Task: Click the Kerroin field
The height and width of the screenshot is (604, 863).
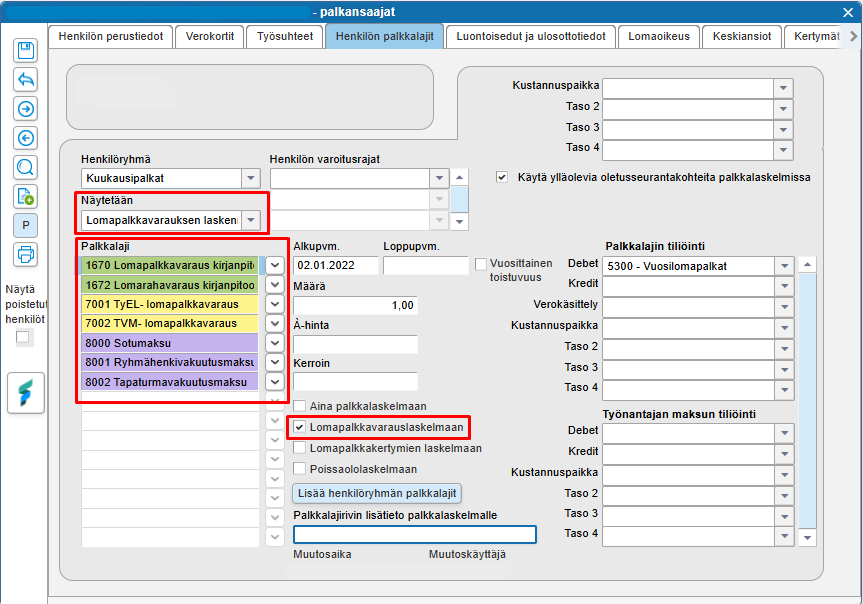Action: tap(355, 382)
